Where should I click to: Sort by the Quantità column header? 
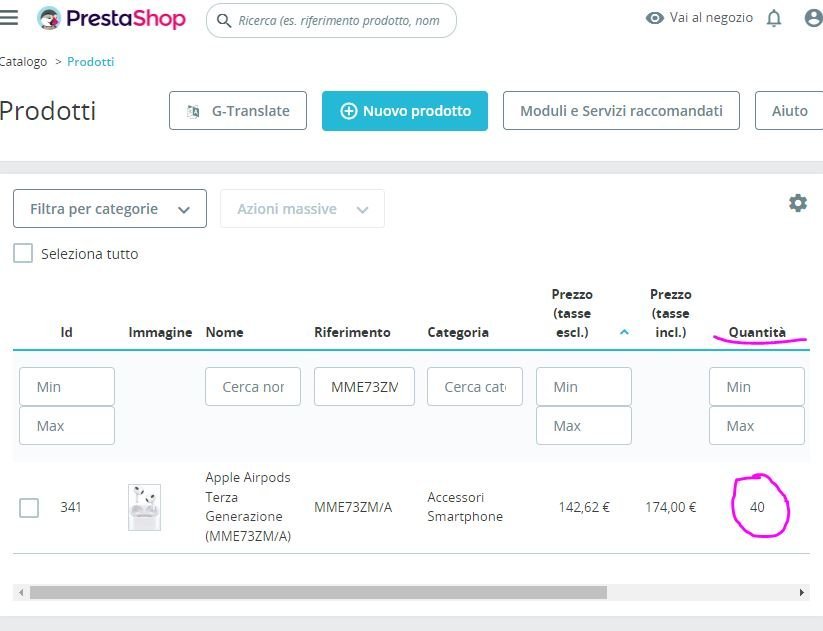pyautogui.click(x=757, y=332)
